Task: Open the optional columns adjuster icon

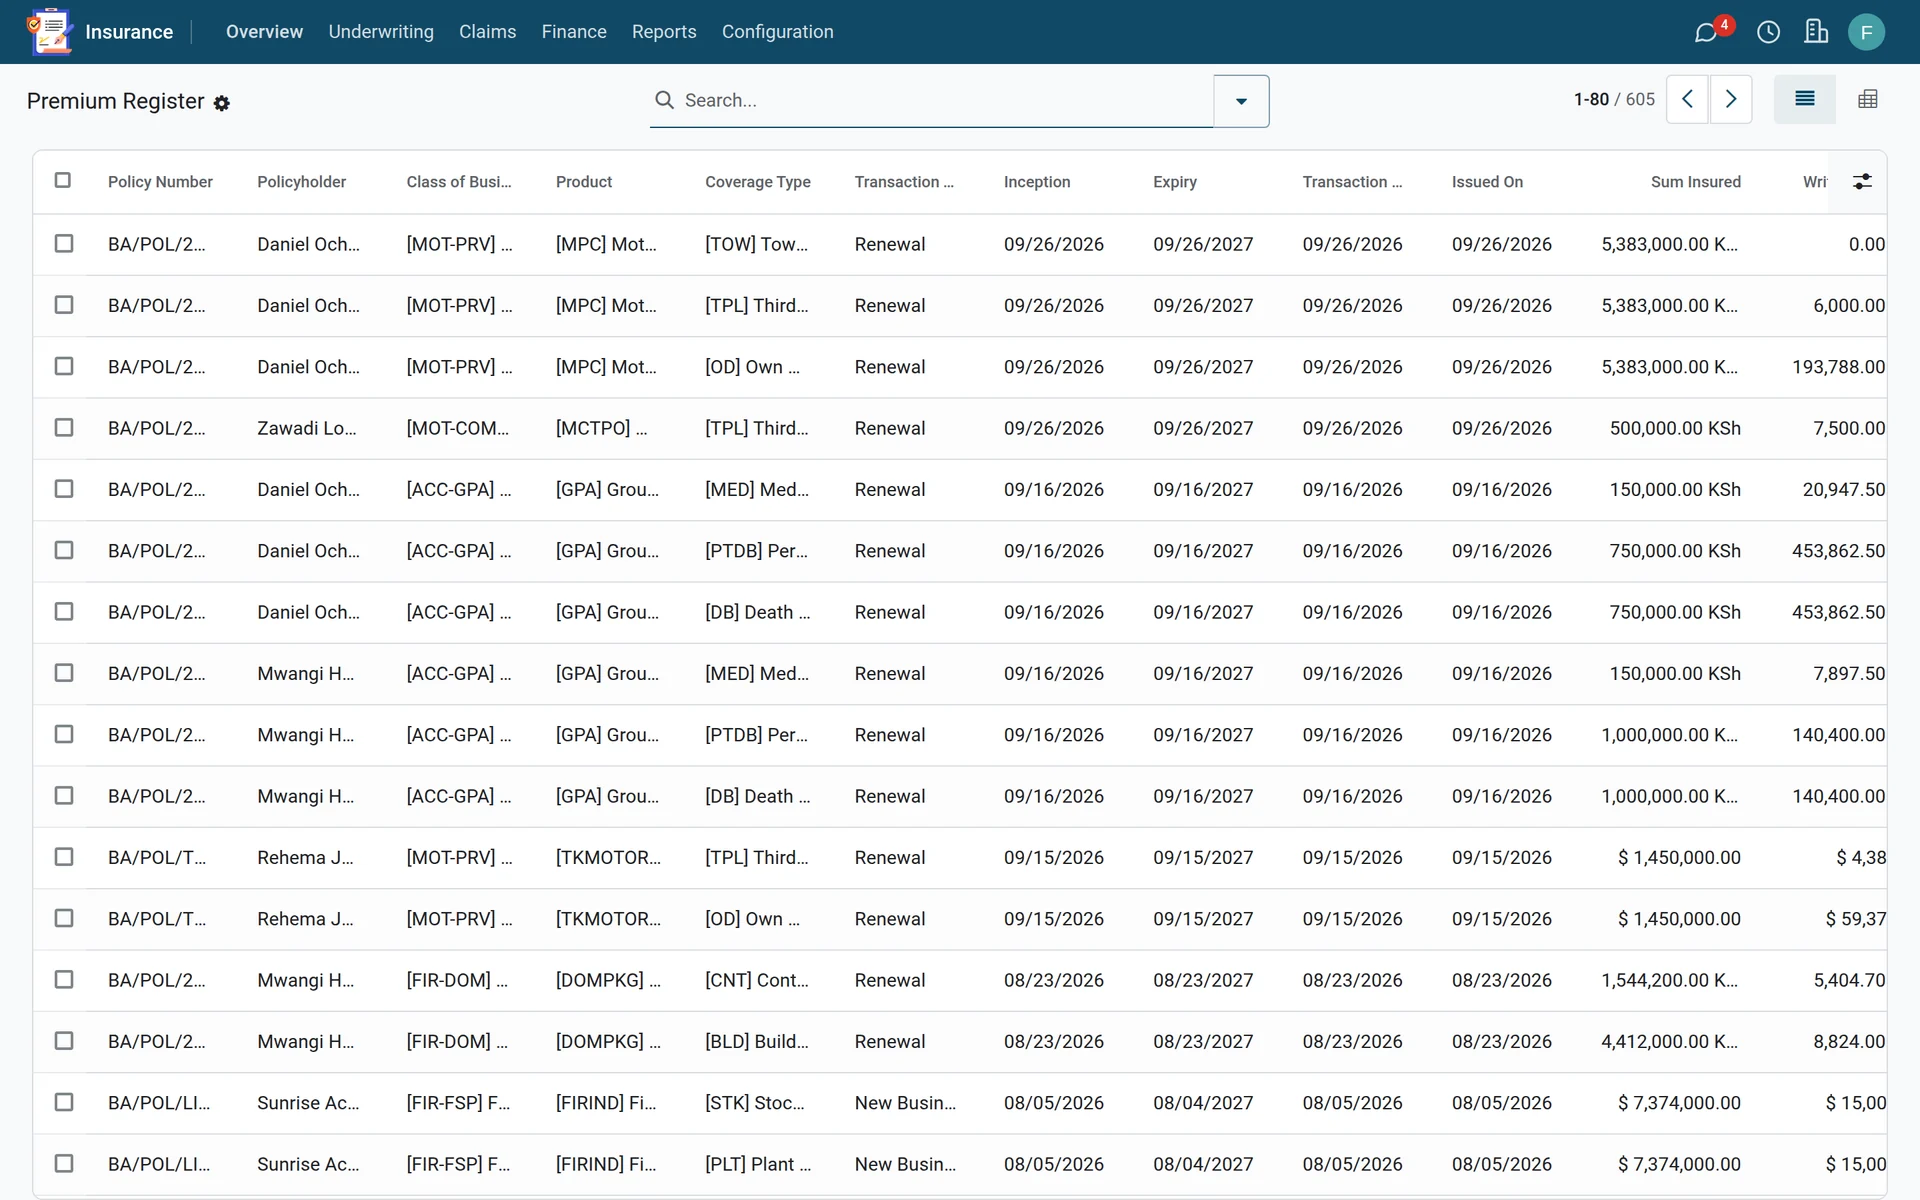Action: (1862, 181)
